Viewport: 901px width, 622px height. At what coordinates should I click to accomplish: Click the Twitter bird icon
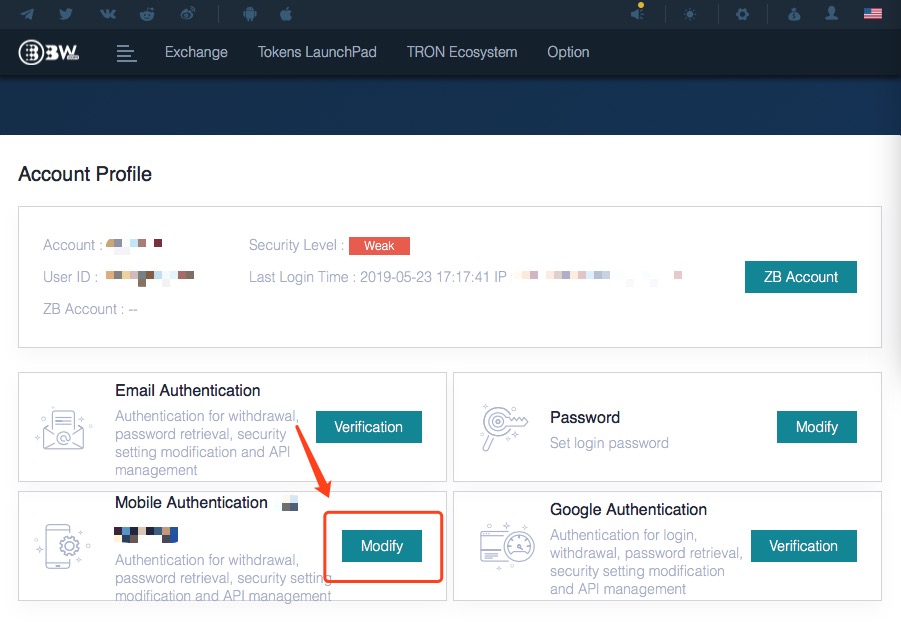pos(66,14)
